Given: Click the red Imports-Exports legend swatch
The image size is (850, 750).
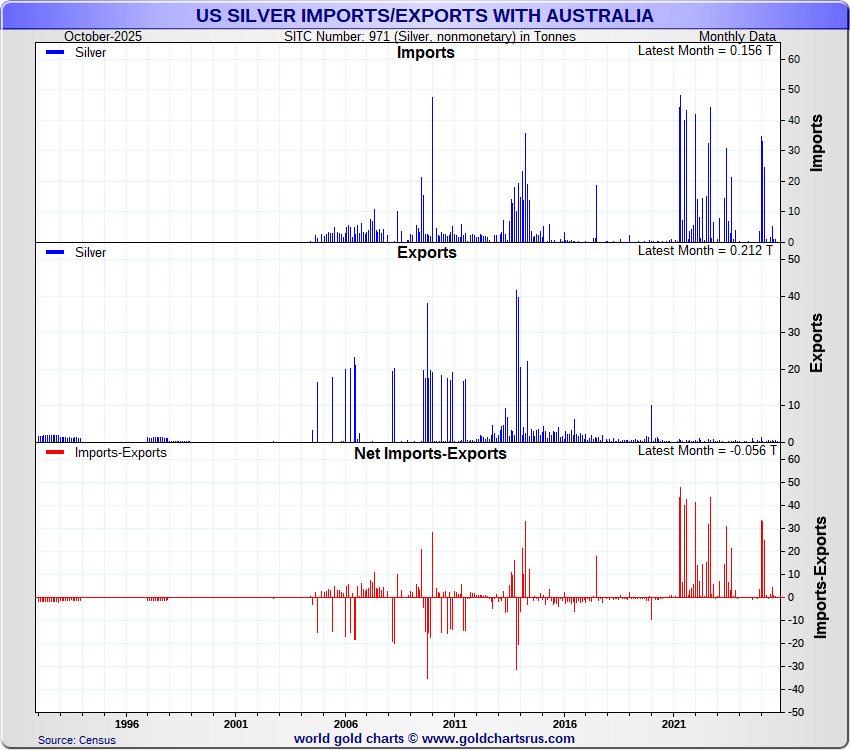Looking at the screenshot, I should pyautogui.click(x=54, y=453).
